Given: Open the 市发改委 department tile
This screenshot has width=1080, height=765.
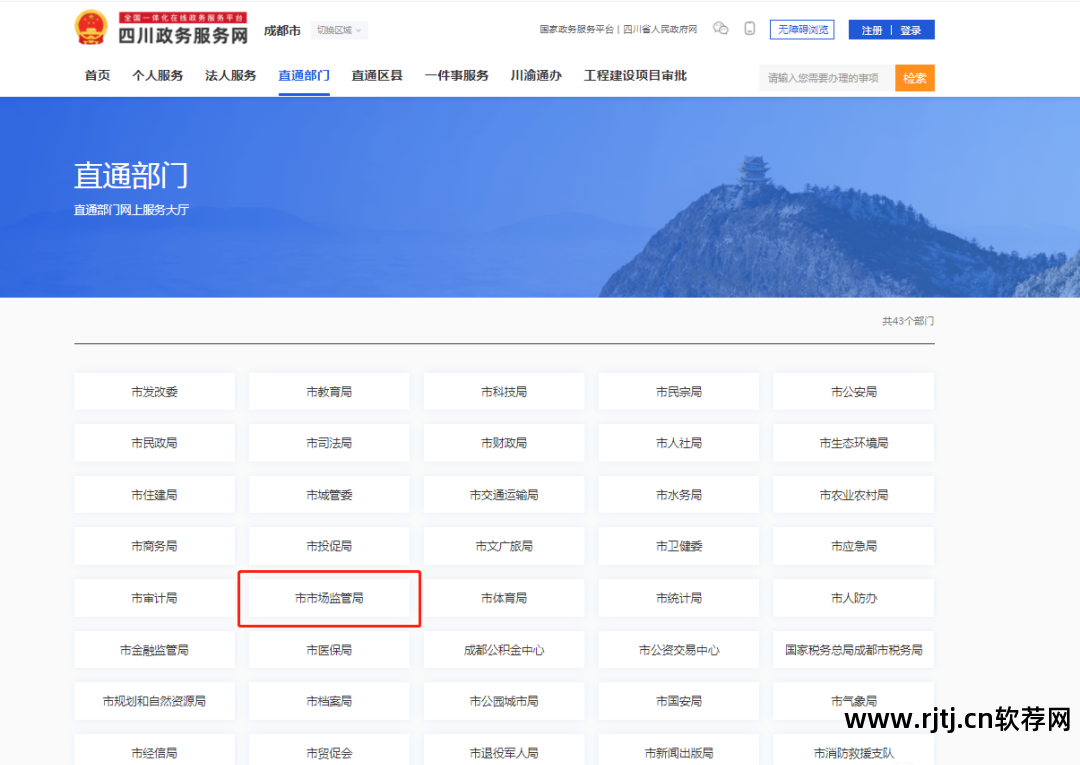Looking at the screenshot, I should 154,392.
